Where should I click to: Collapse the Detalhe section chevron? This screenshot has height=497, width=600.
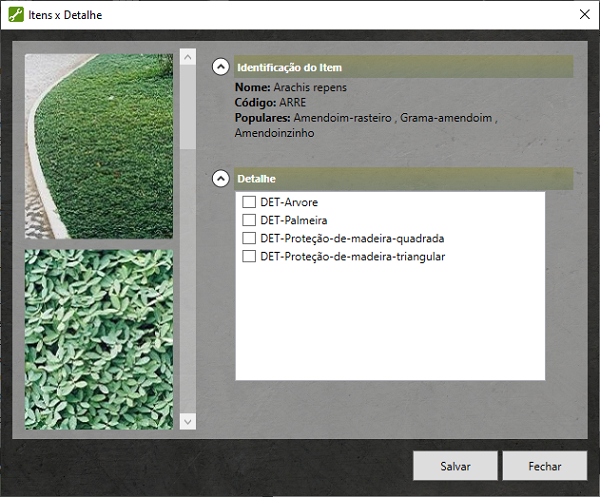[x=220, y=179]
